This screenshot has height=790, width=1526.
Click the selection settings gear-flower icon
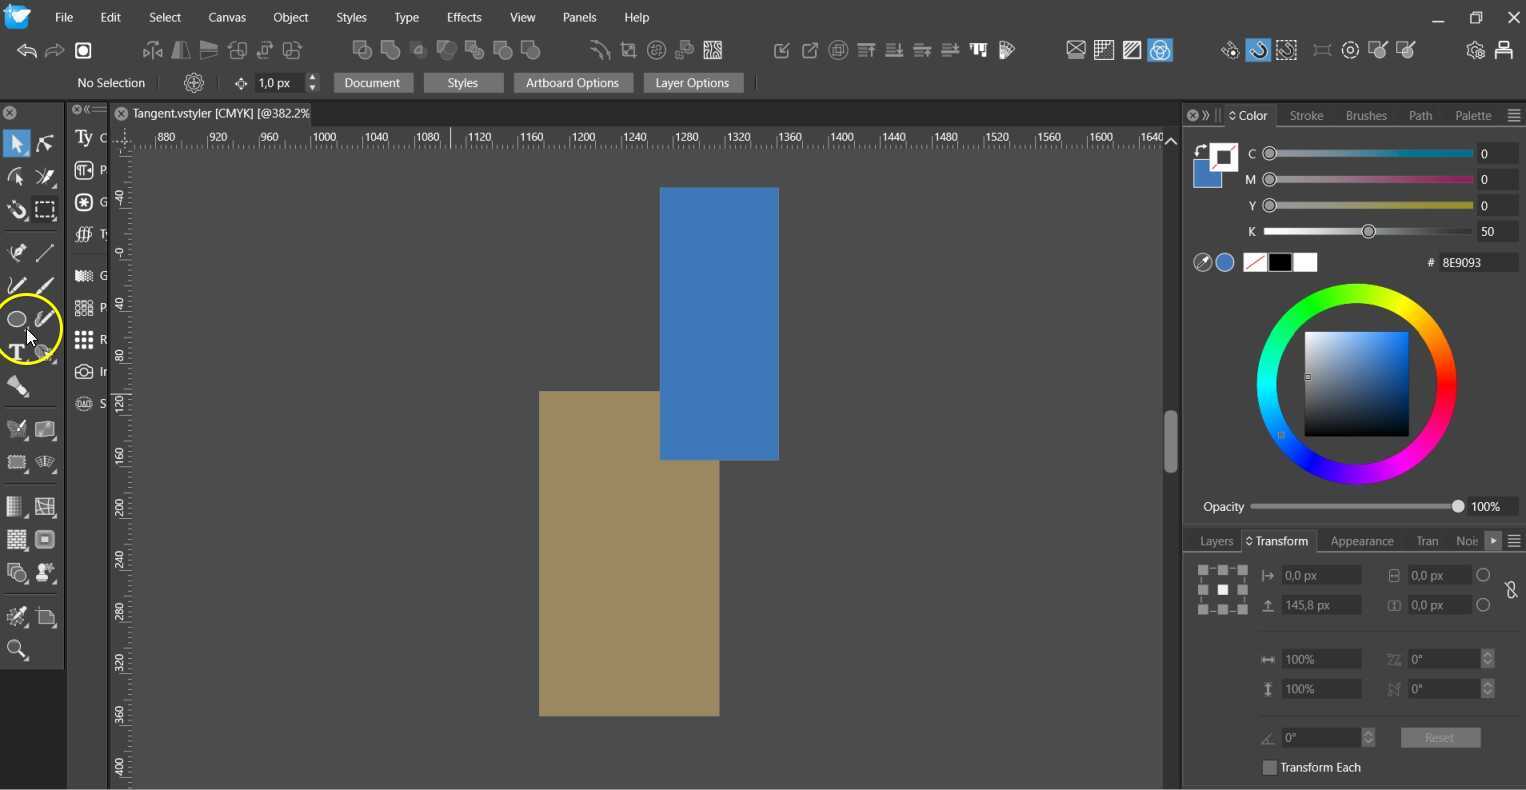(x=194, y=83)
